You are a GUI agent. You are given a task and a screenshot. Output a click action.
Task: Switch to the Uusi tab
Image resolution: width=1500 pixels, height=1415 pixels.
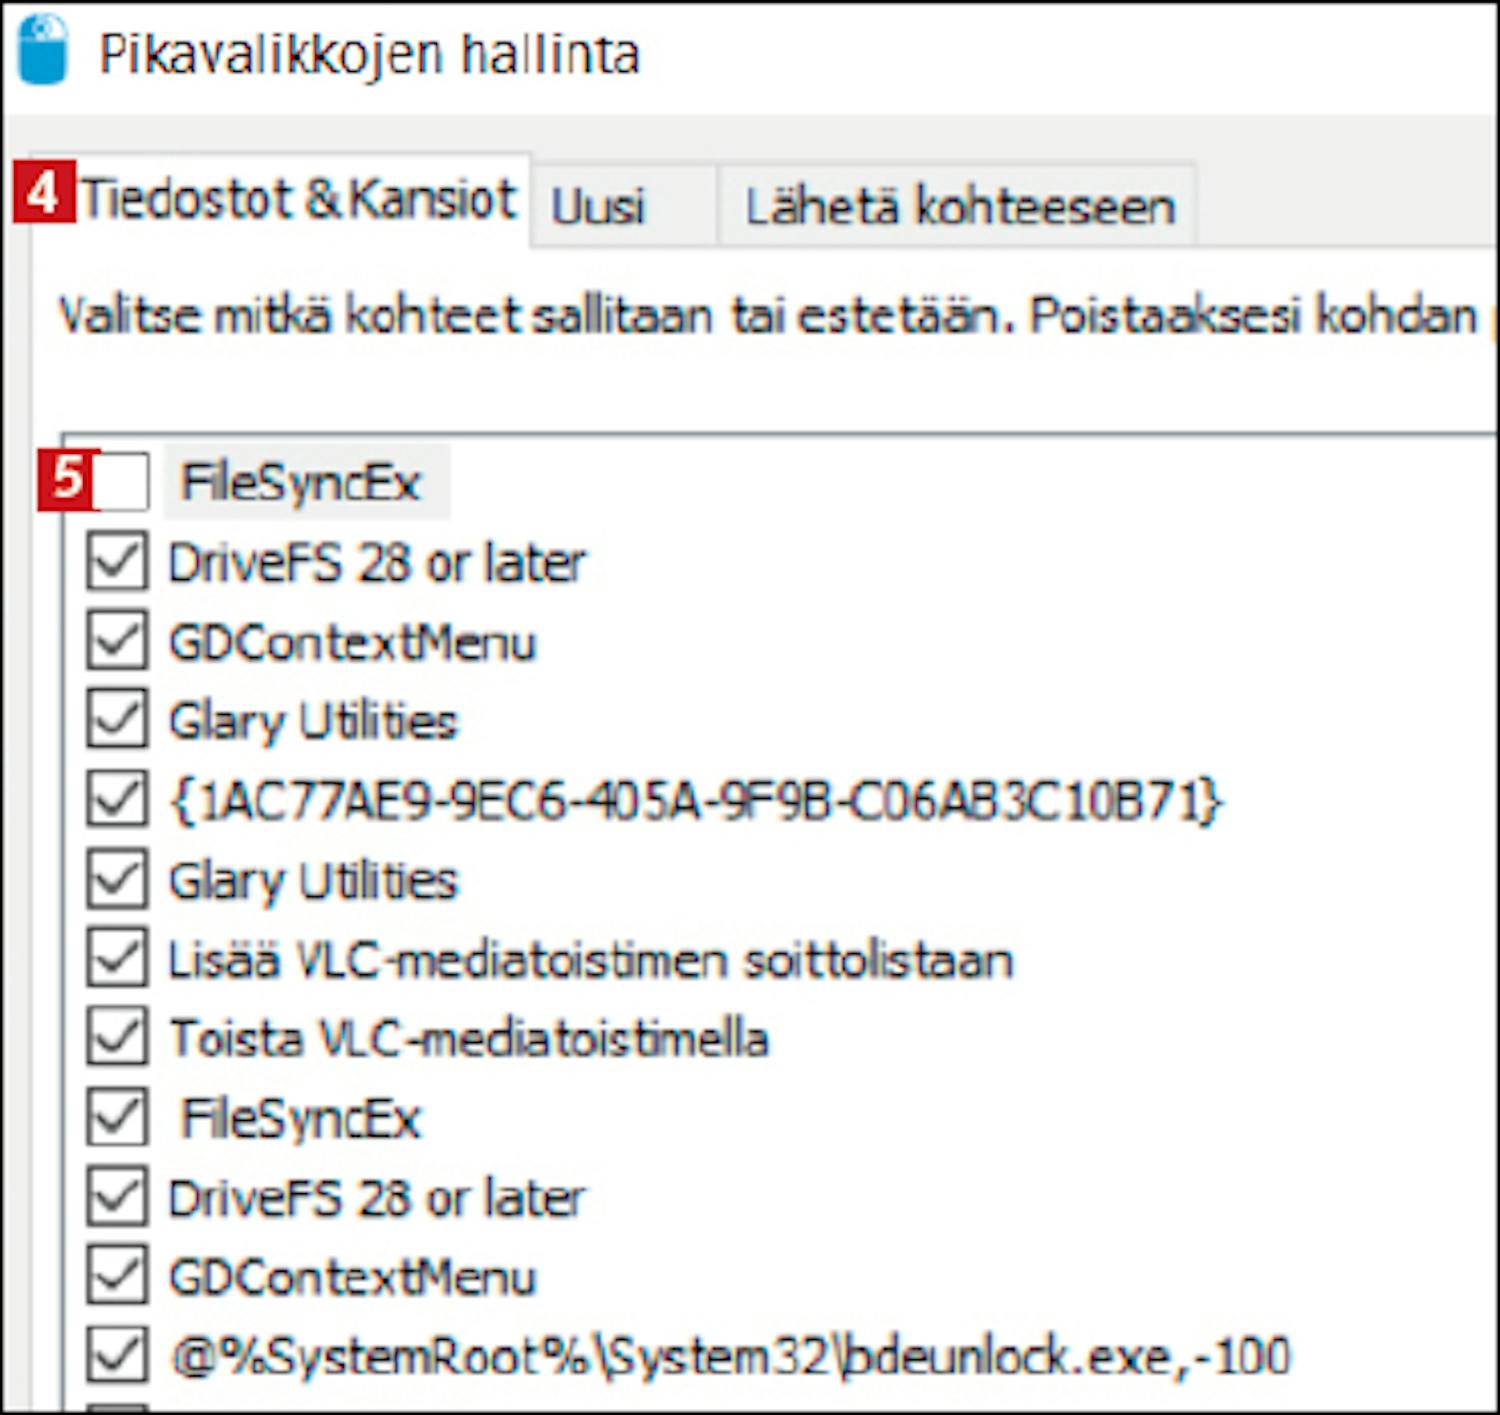[x=598, y=207]
